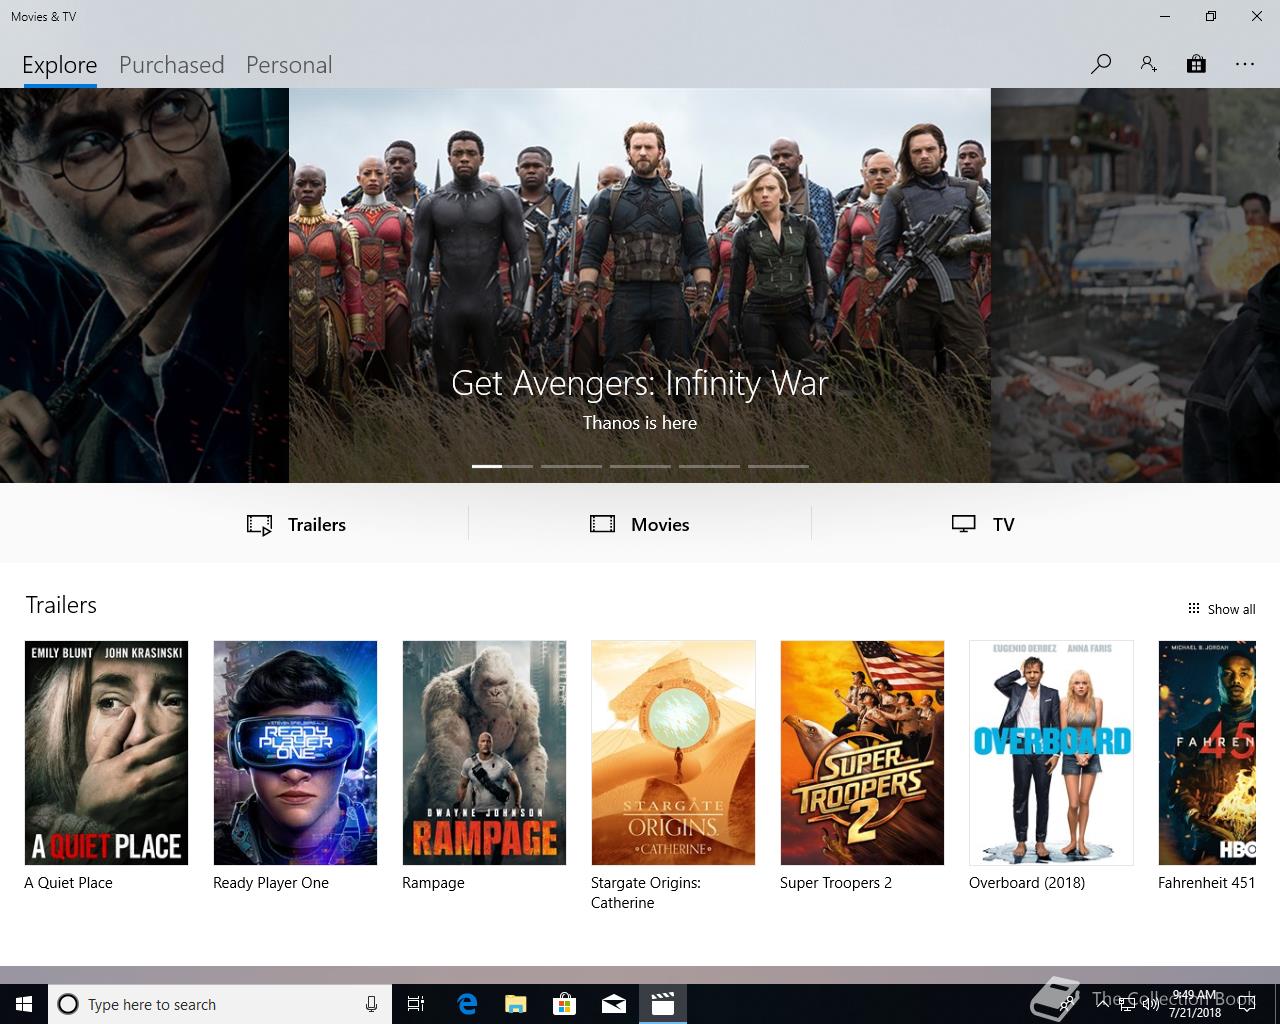Select the Movies category button
The height and width of the screenshot is (1024, 1280).
pos(640,524)
